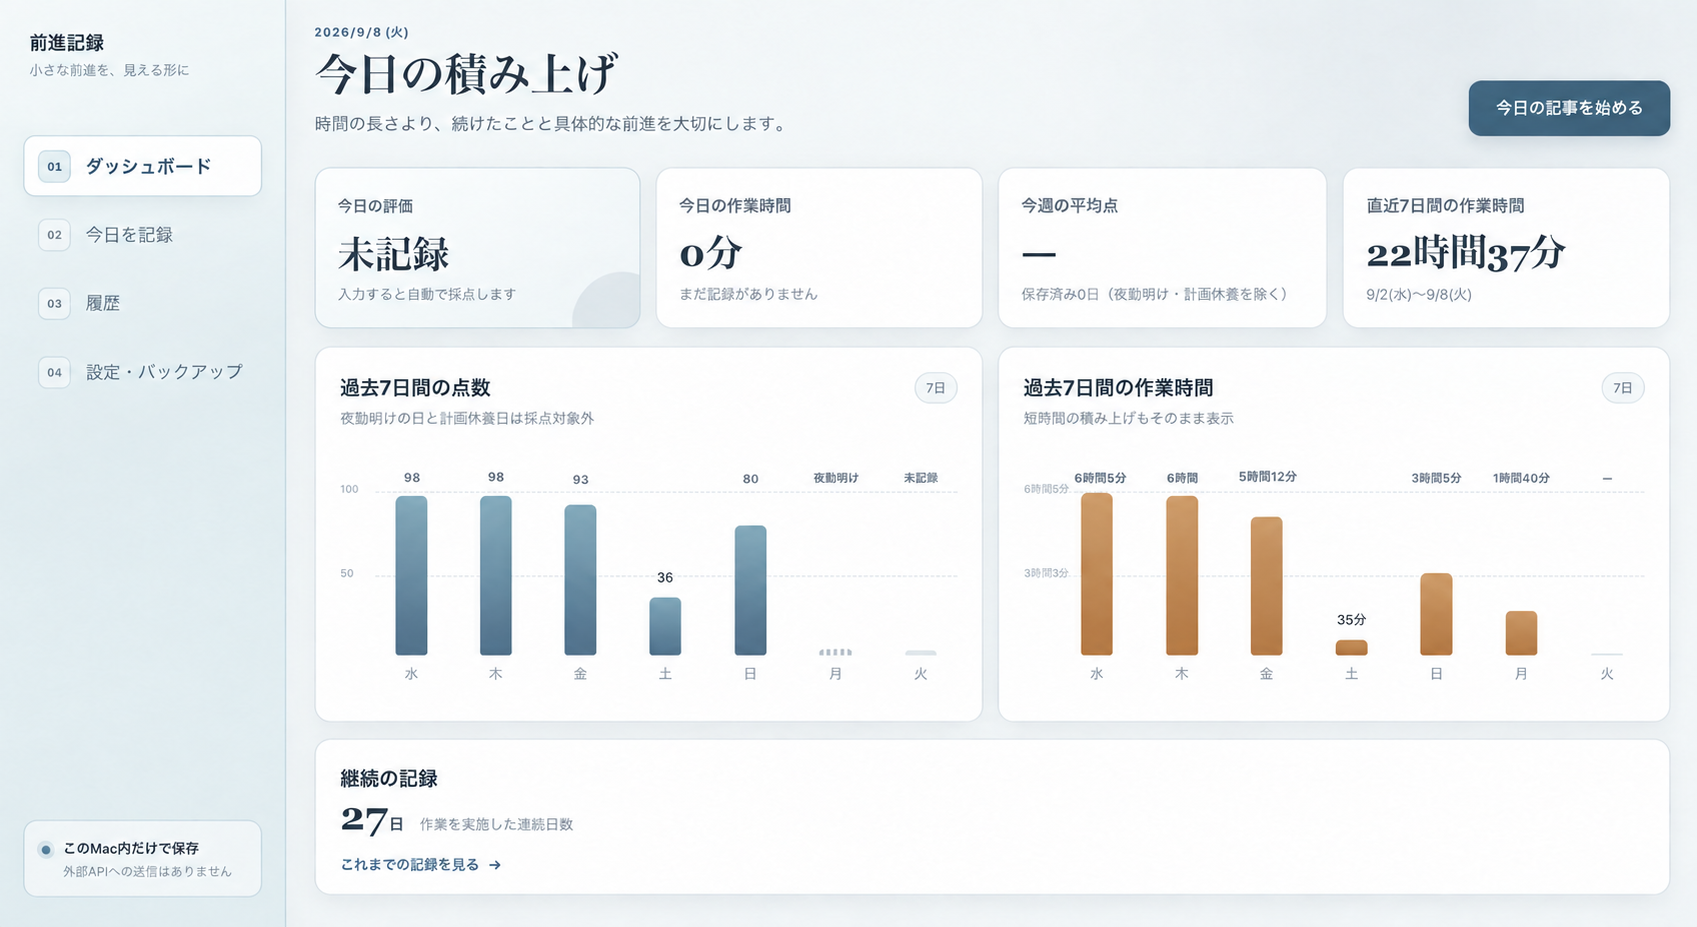The width and height of the screenshot is (1697, 927).
Task: Click the orange bar labeled 3時間5分
Action: pyautogui.click(x=1437, y=614)
